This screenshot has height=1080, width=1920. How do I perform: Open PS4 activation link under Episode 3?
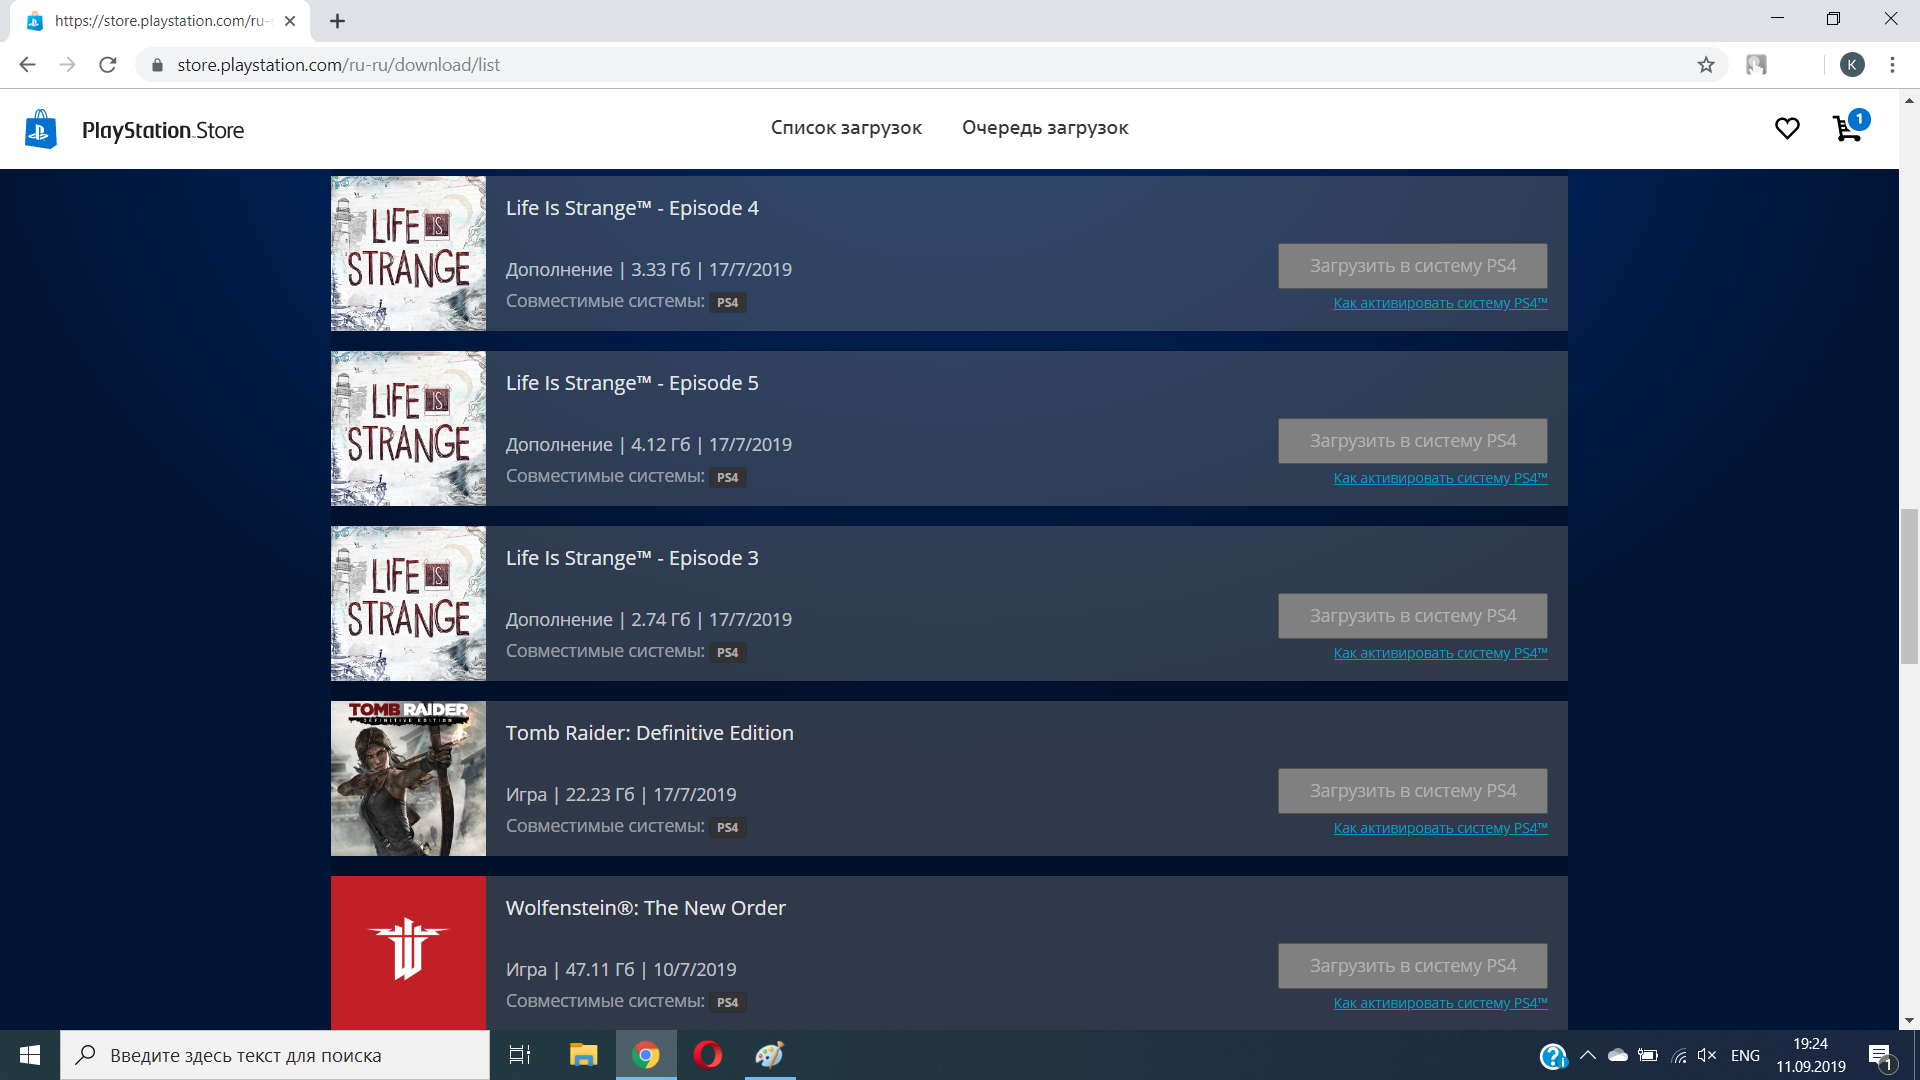[1440, 653]
